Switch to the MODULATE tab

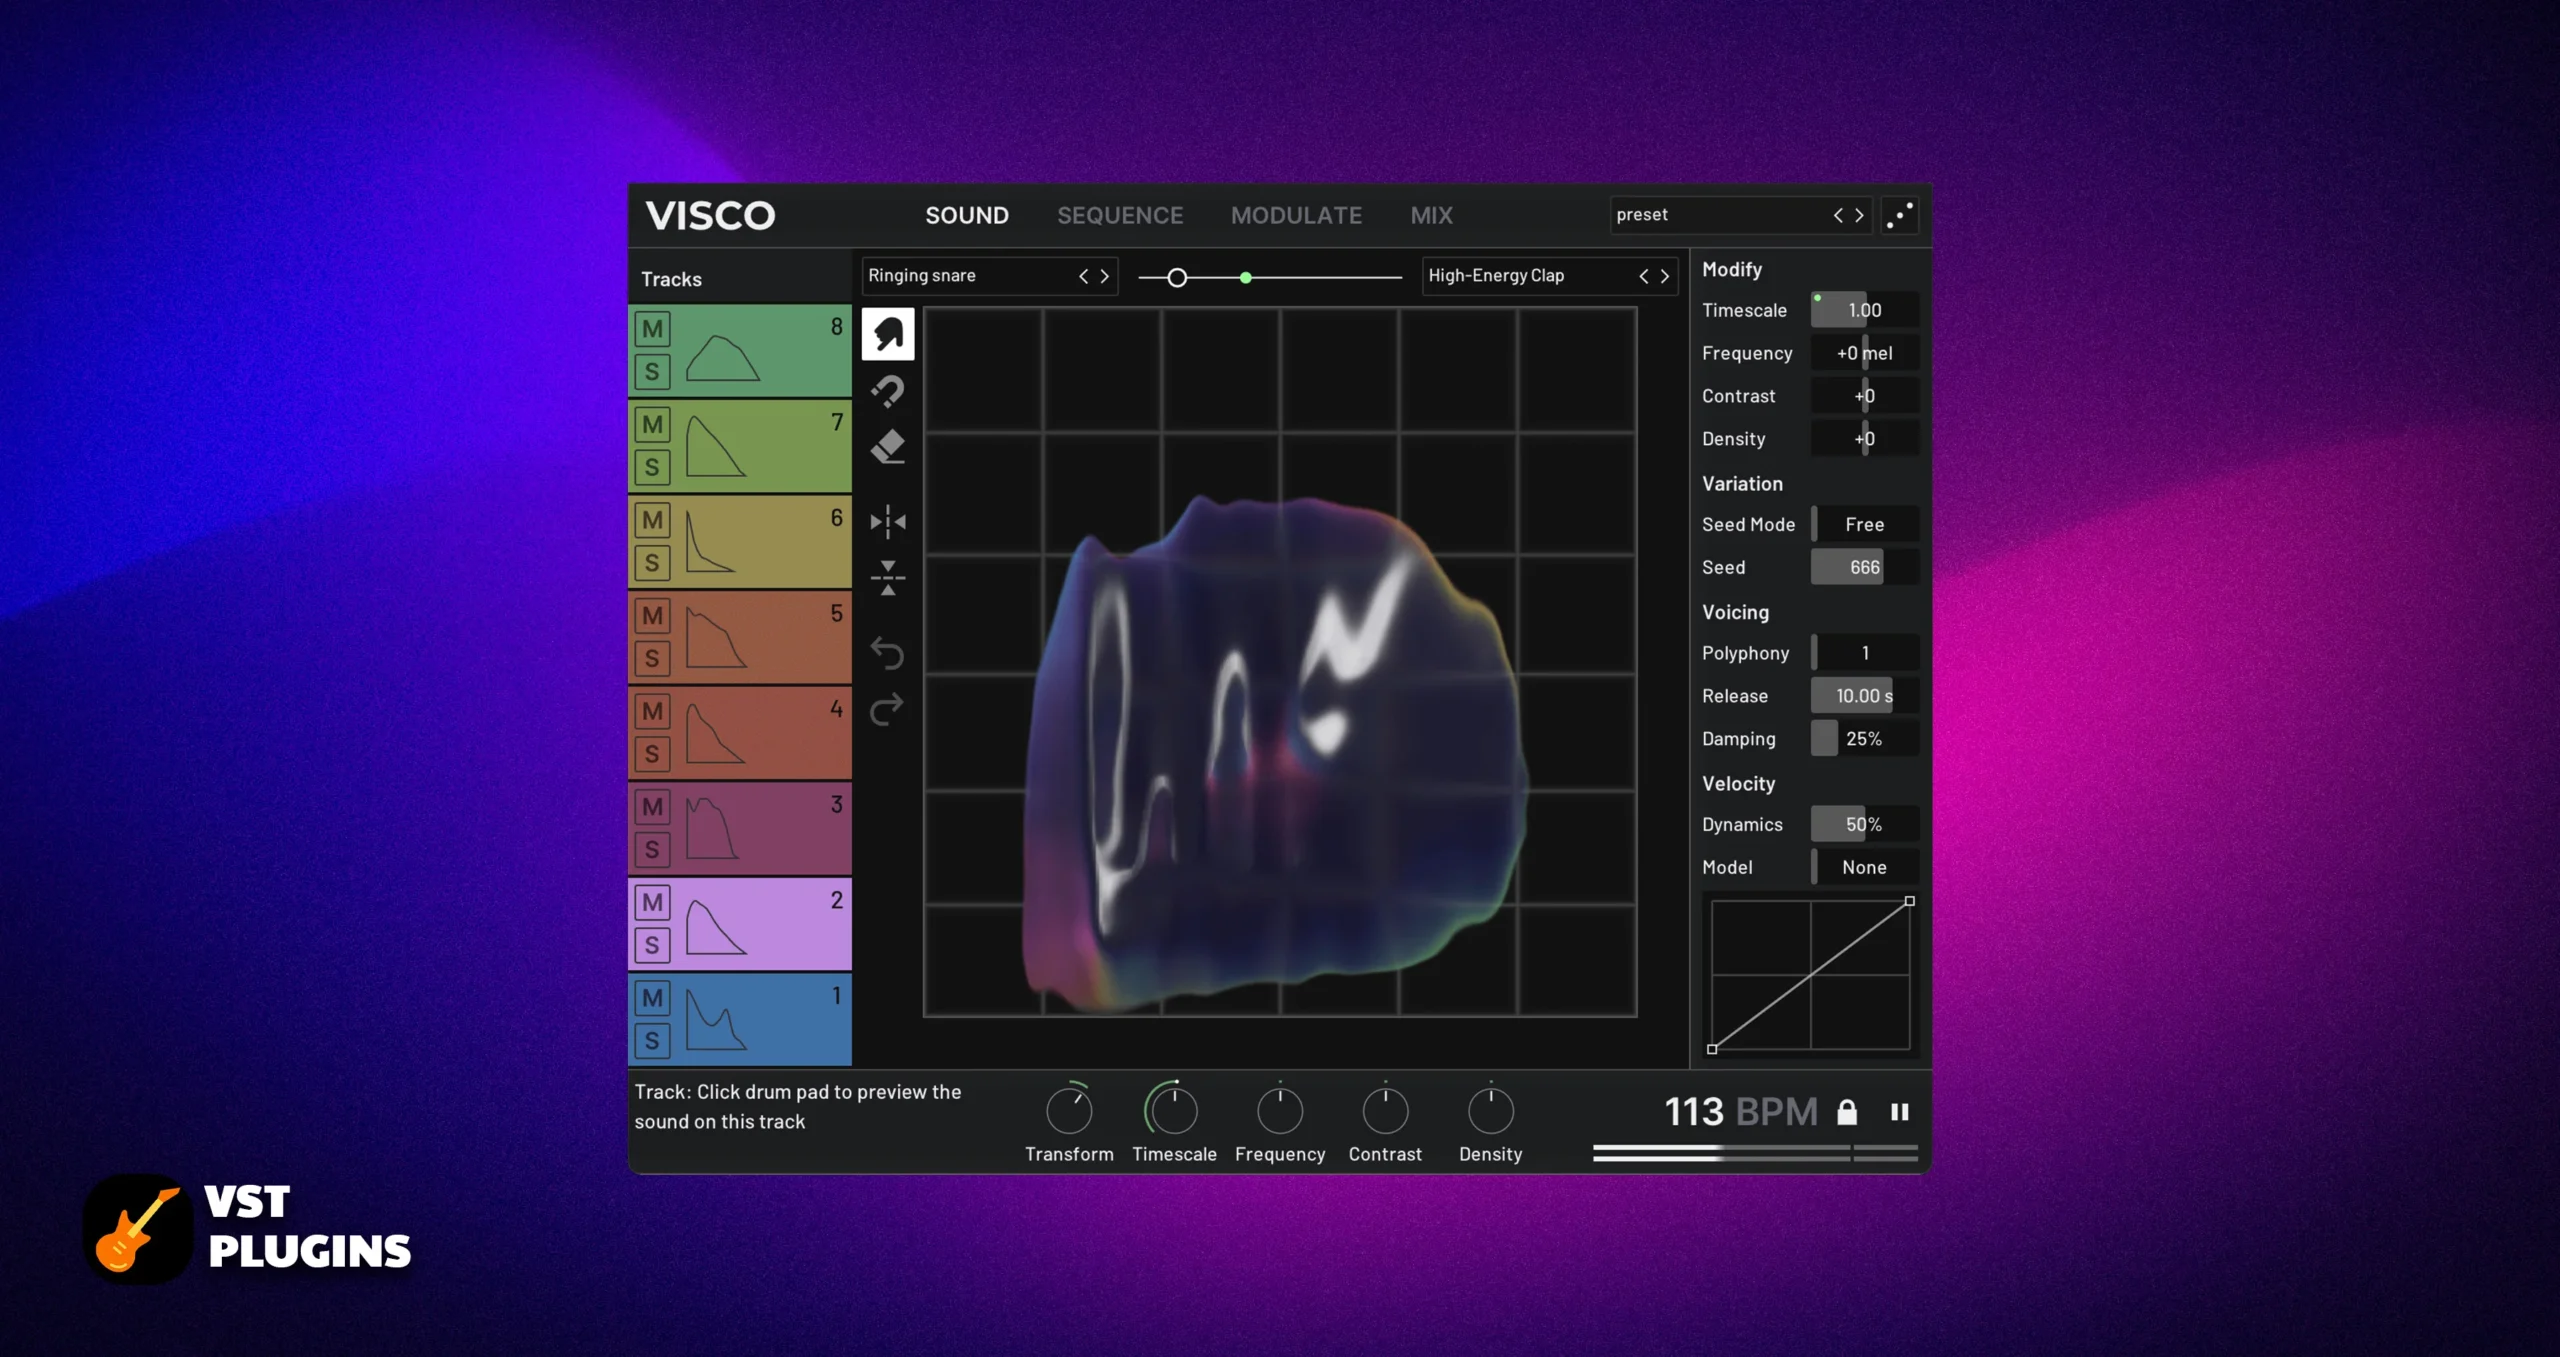pos(1296,215)
